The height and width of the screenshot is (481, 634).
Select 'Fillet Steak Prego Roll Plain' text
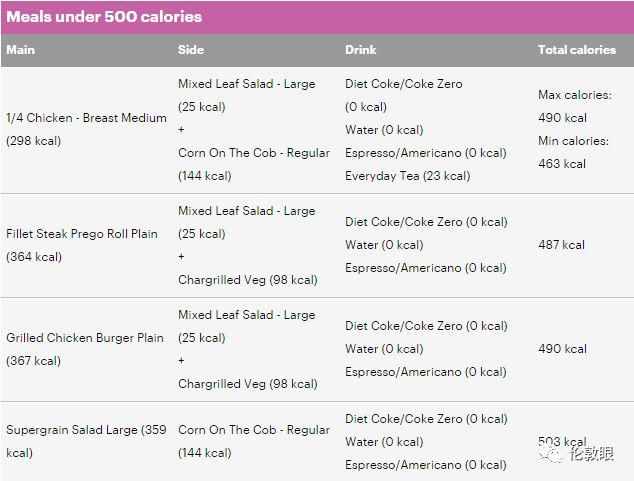[x=82, y=234]
